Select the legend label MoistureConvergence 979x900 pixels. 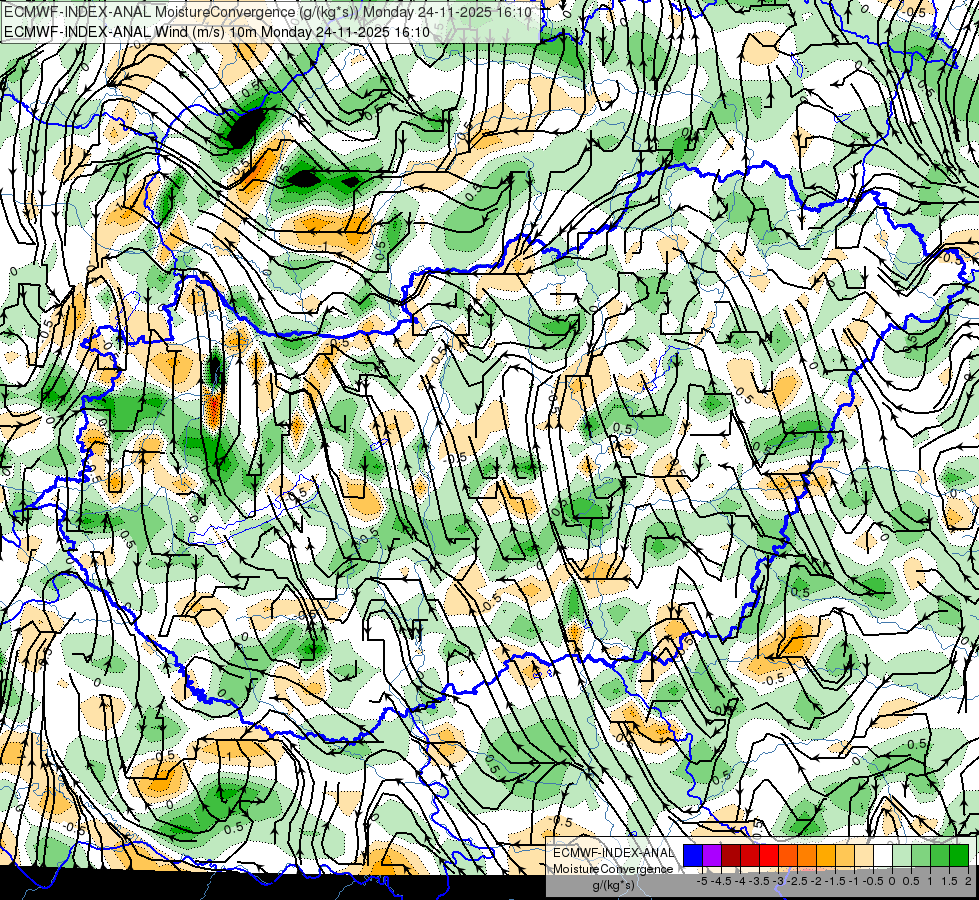click(x=613, y=869)
